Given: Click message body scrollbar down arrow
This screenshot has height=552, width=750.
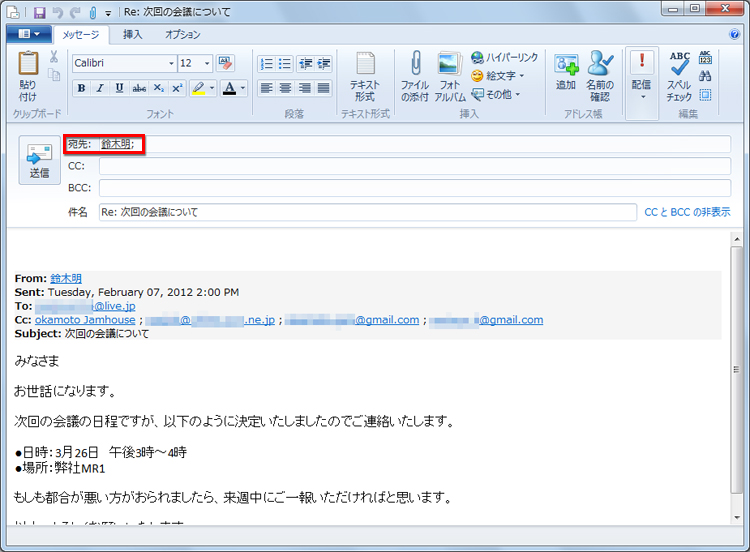Looking at the screenshot, I should [737, 517].
